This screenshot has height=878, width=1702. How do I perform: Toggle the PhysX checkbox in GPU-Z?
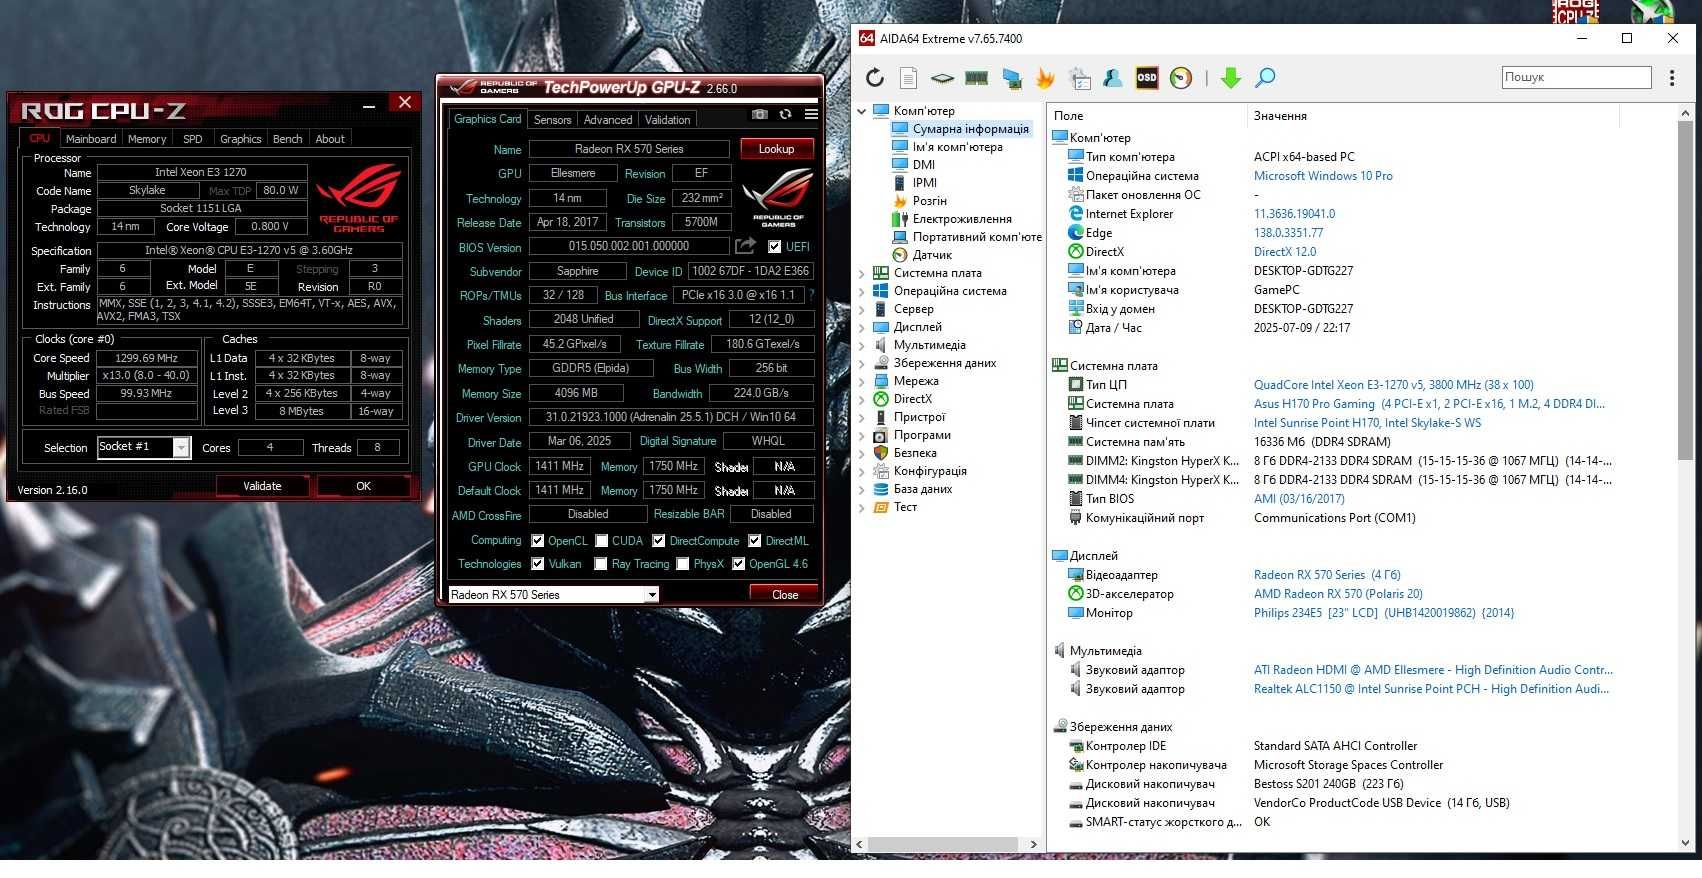click(682, 564)
